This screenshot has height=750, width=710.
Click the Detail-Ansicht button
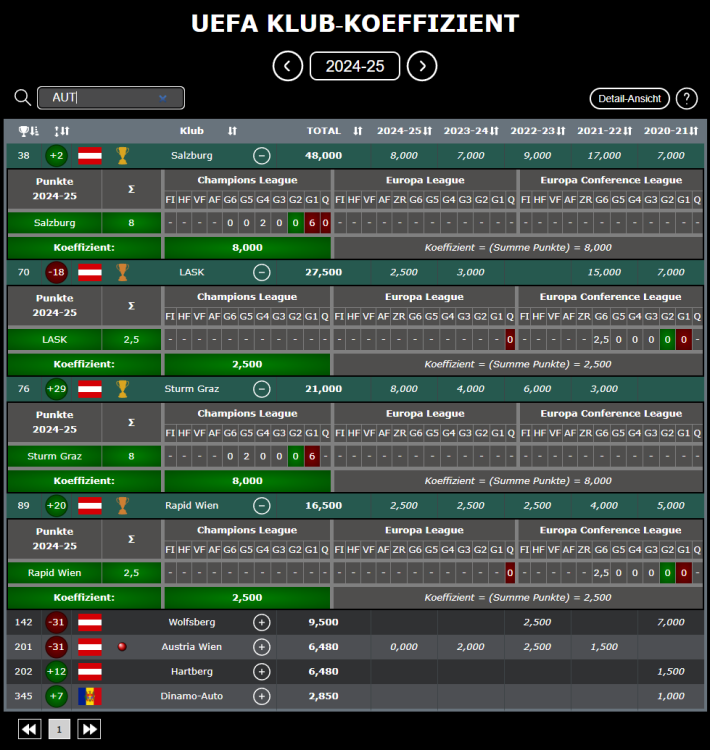(x=629, y=98)
